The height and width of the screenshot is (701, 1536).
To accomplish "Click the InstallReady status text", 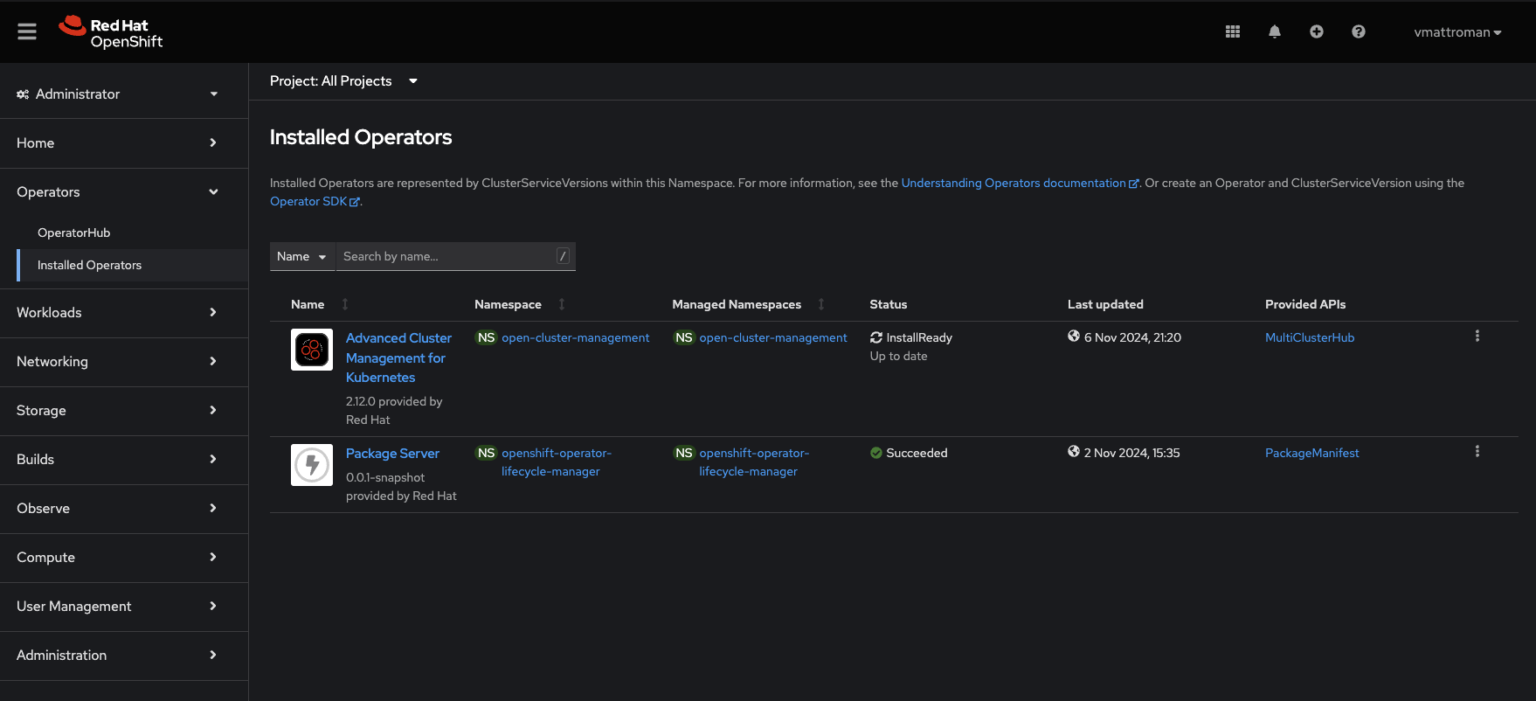I will click(919, 338).
